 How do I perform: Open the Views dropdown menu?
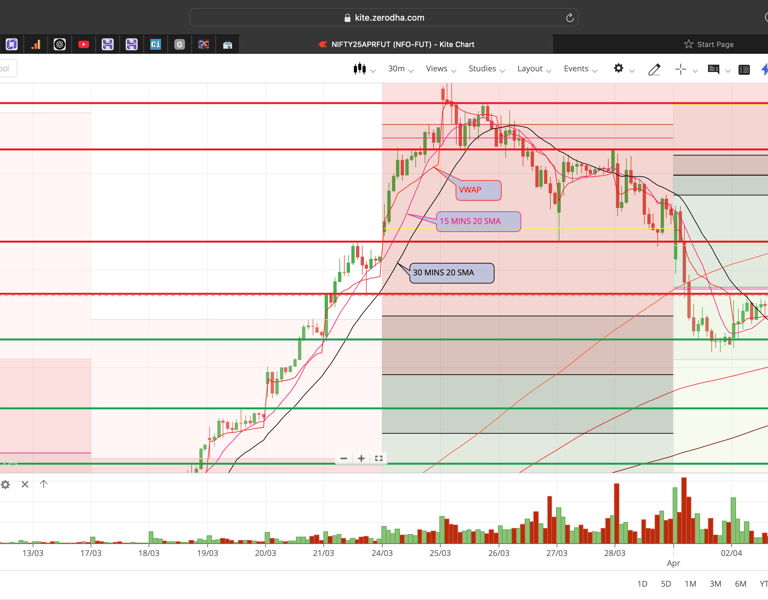440,69
